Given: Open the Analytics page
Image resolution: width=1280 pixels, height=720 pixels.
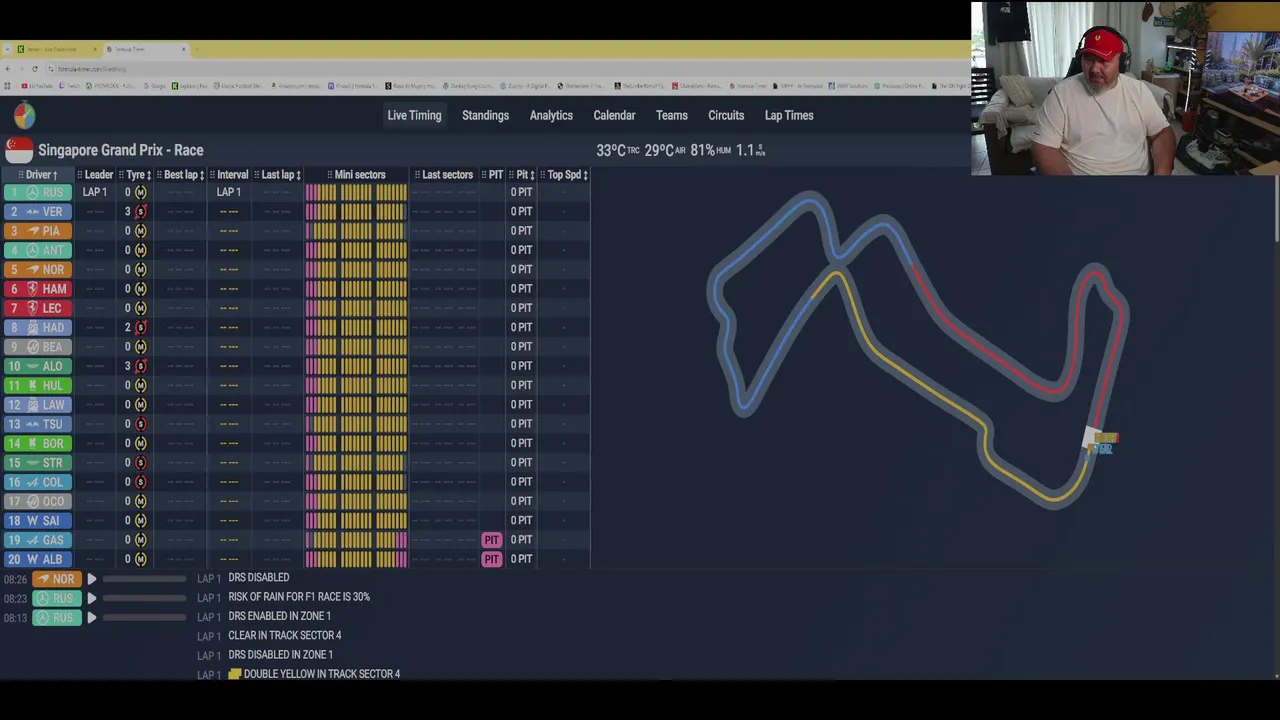Looking at the screenshot, I should tap(551, 115).
